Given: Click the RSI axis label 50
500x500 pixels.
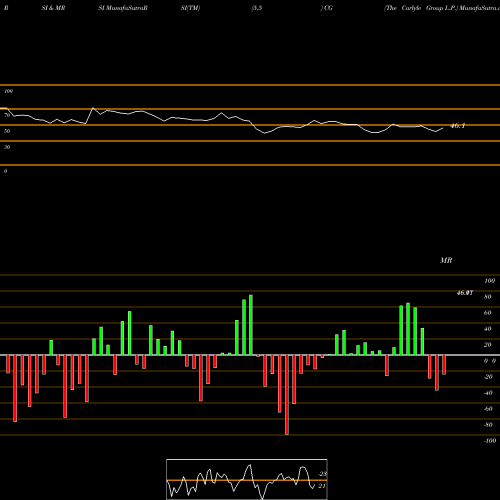Looking at the screenshot, I should [7, 131].
